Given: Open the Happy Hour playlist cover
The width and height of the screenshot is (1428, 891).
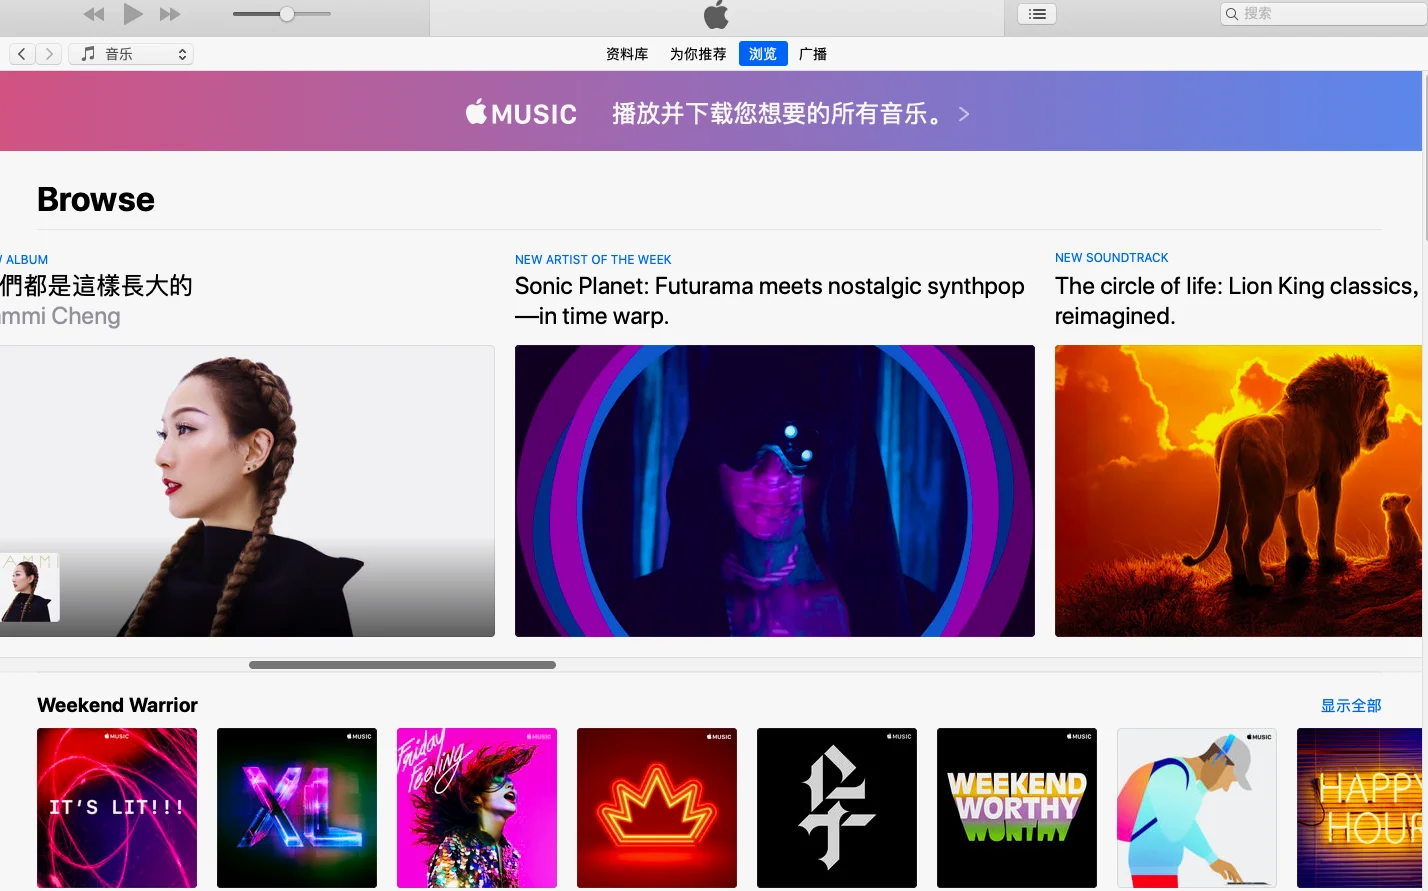Looking at the screenshot, I should 1360,808.
